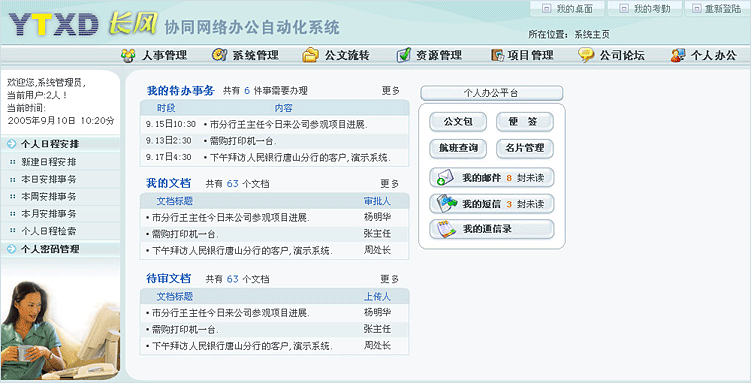Click 更多 next to 我的待办事务
This screenshot has width=751, height=383.
(x=390, y=90)
